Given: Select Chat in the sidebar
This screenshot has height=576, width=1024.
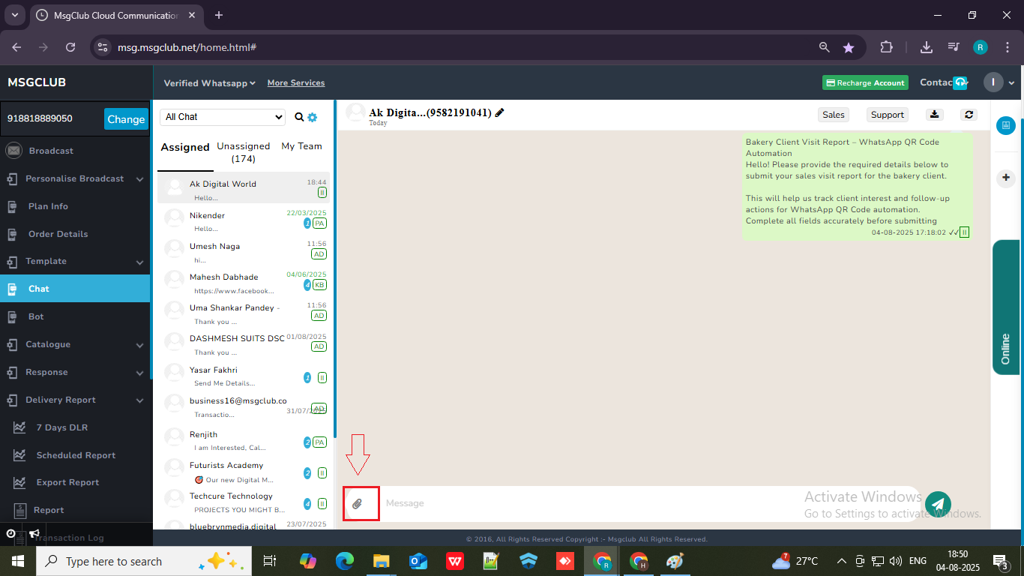Looking at the screenshot, I should (75, 289).
